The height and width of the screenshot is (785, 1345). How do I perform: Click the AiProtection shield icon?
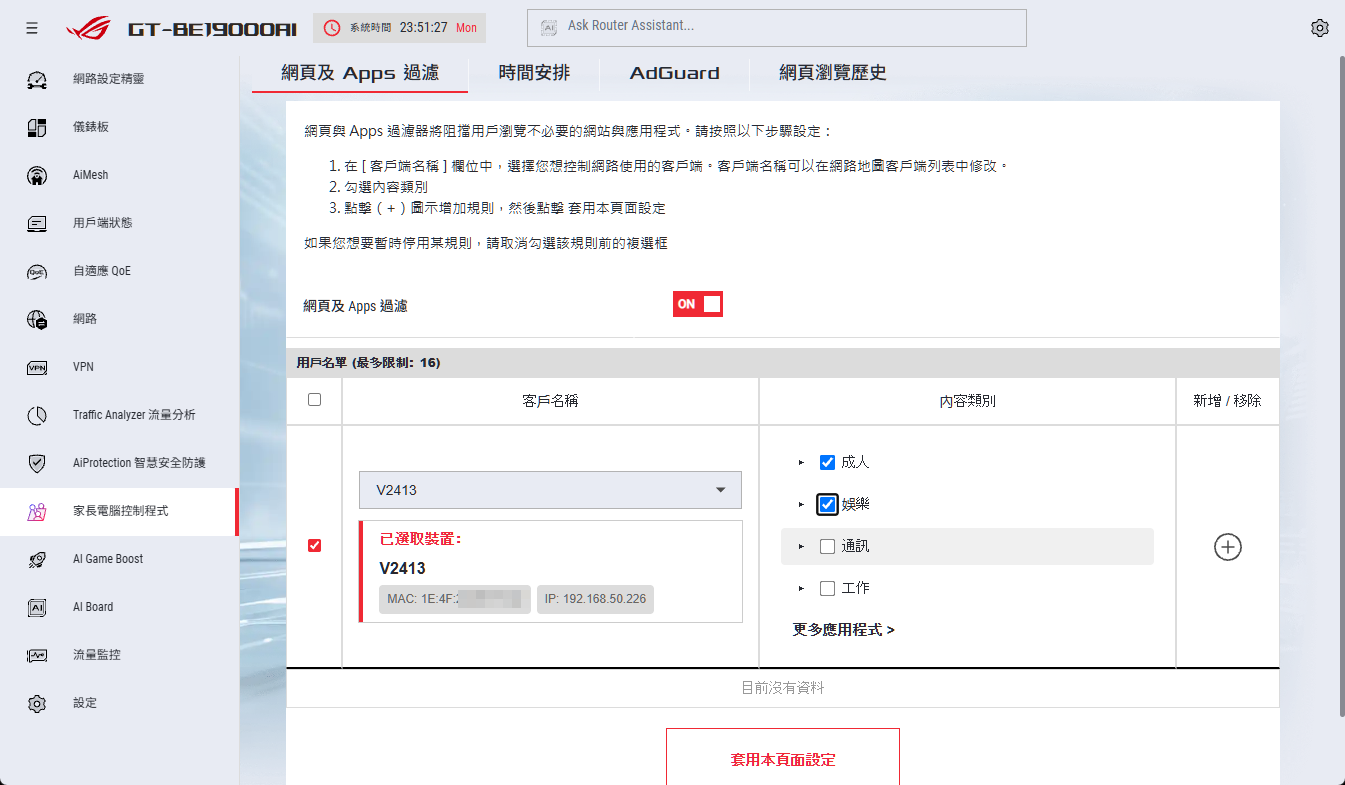coord(37,463)
